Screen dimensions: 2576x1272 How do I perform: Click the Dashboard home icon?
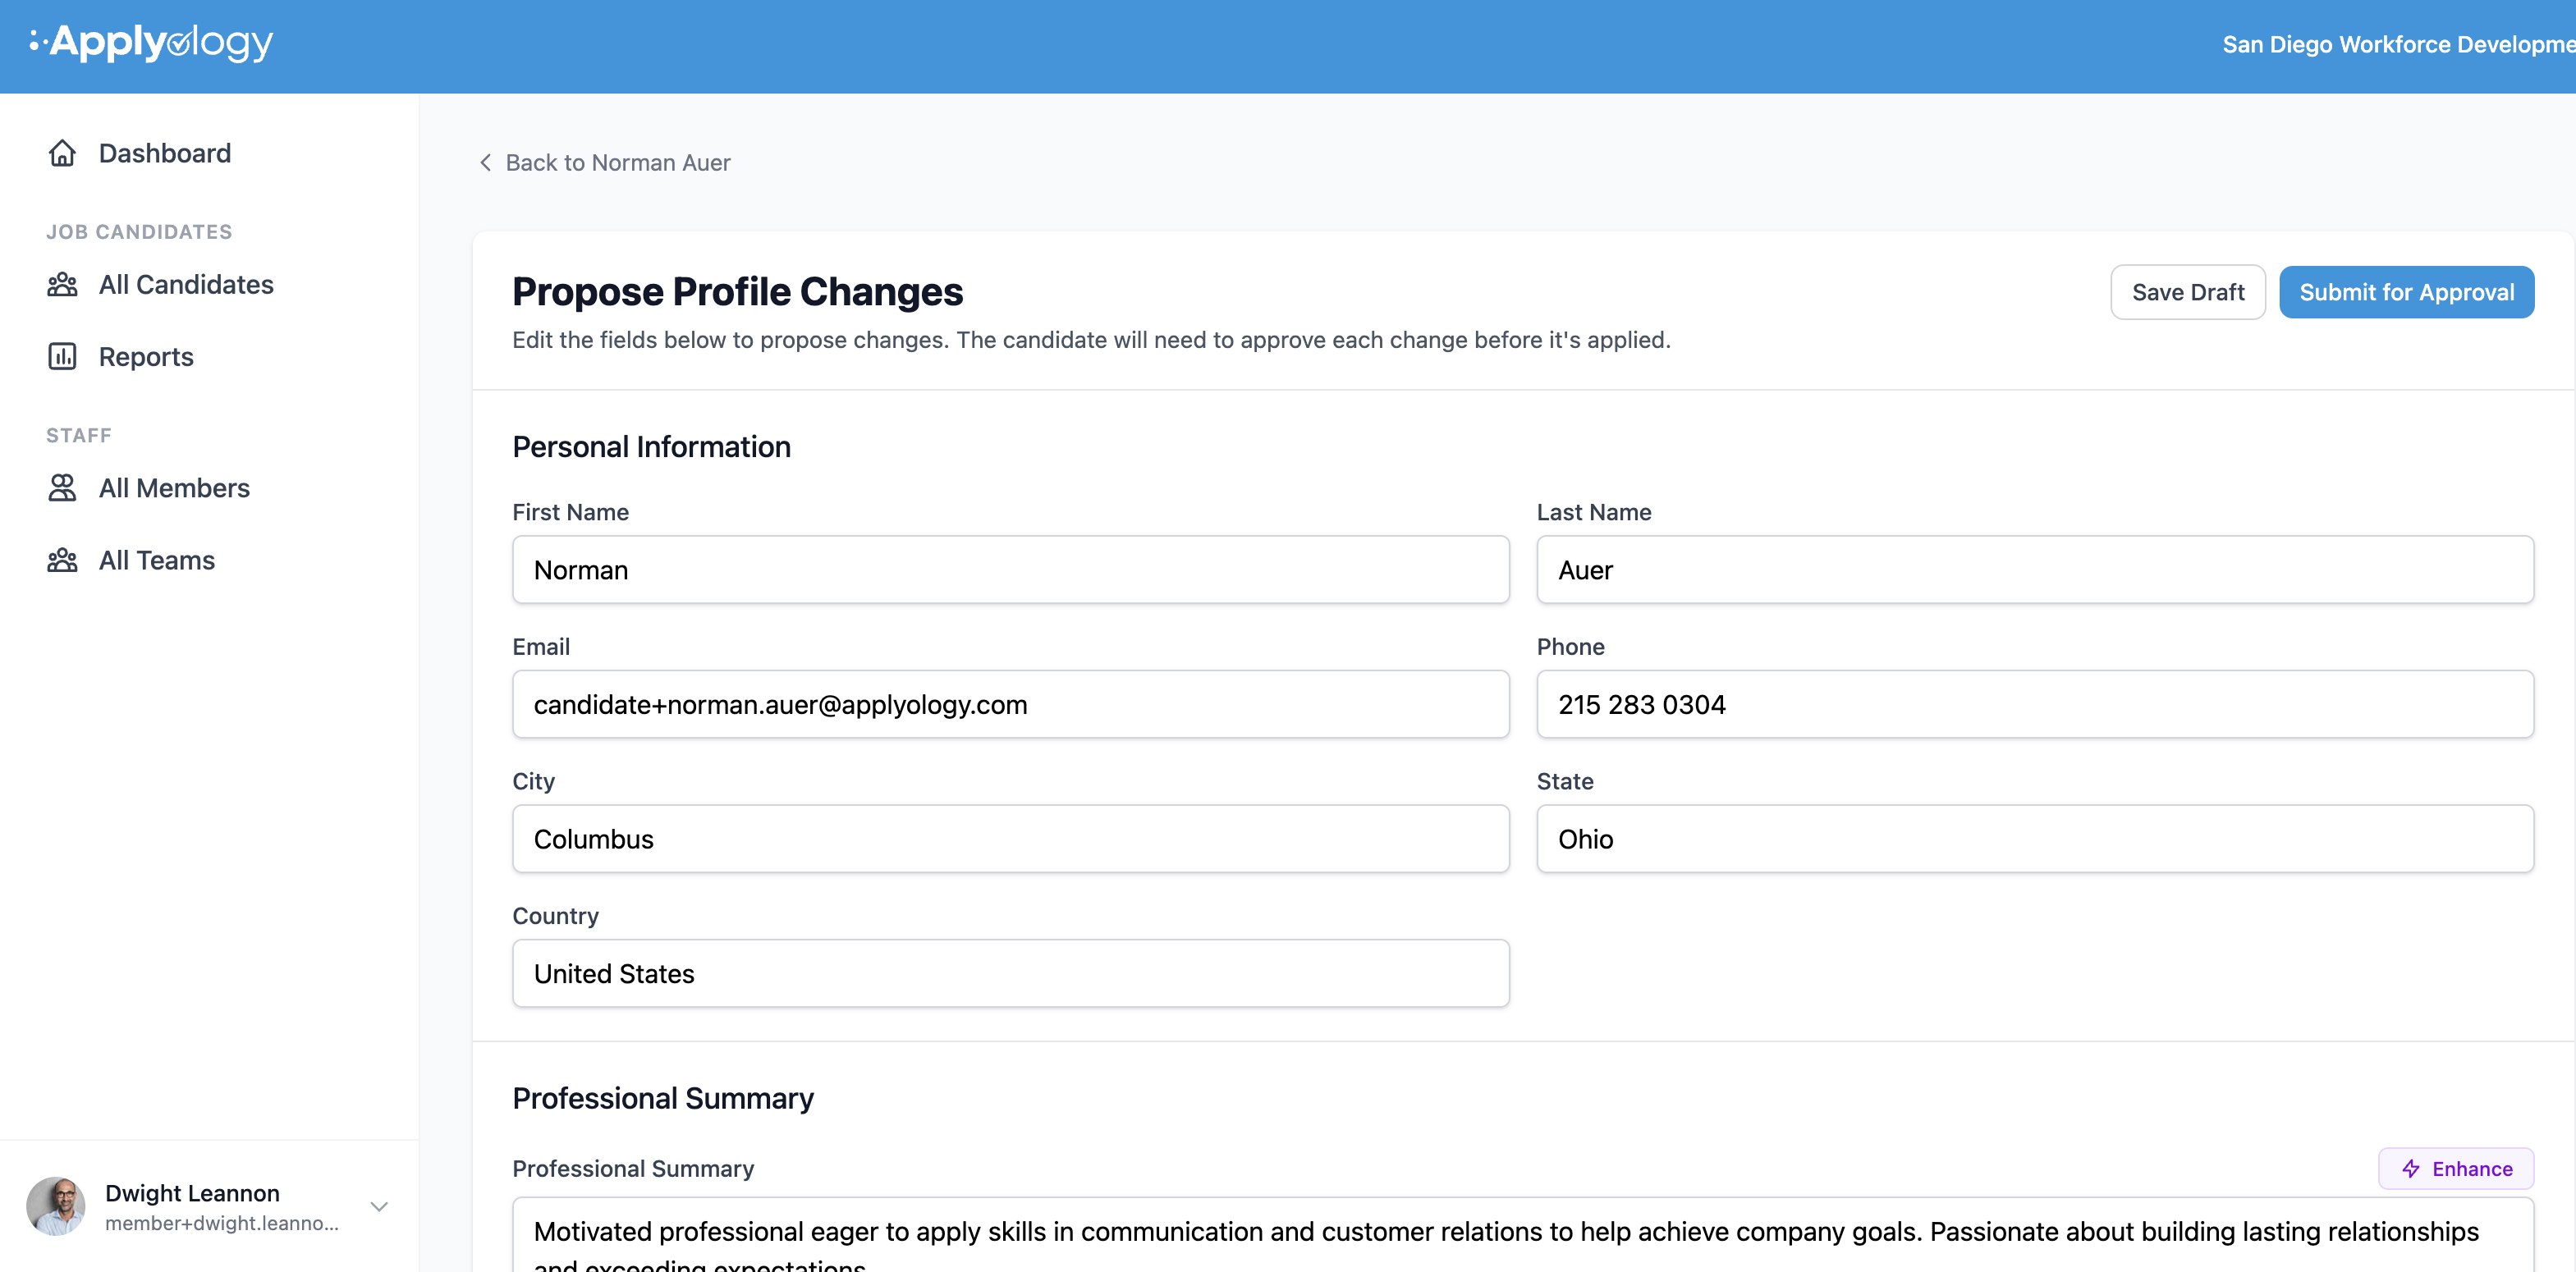coord(62,153)
